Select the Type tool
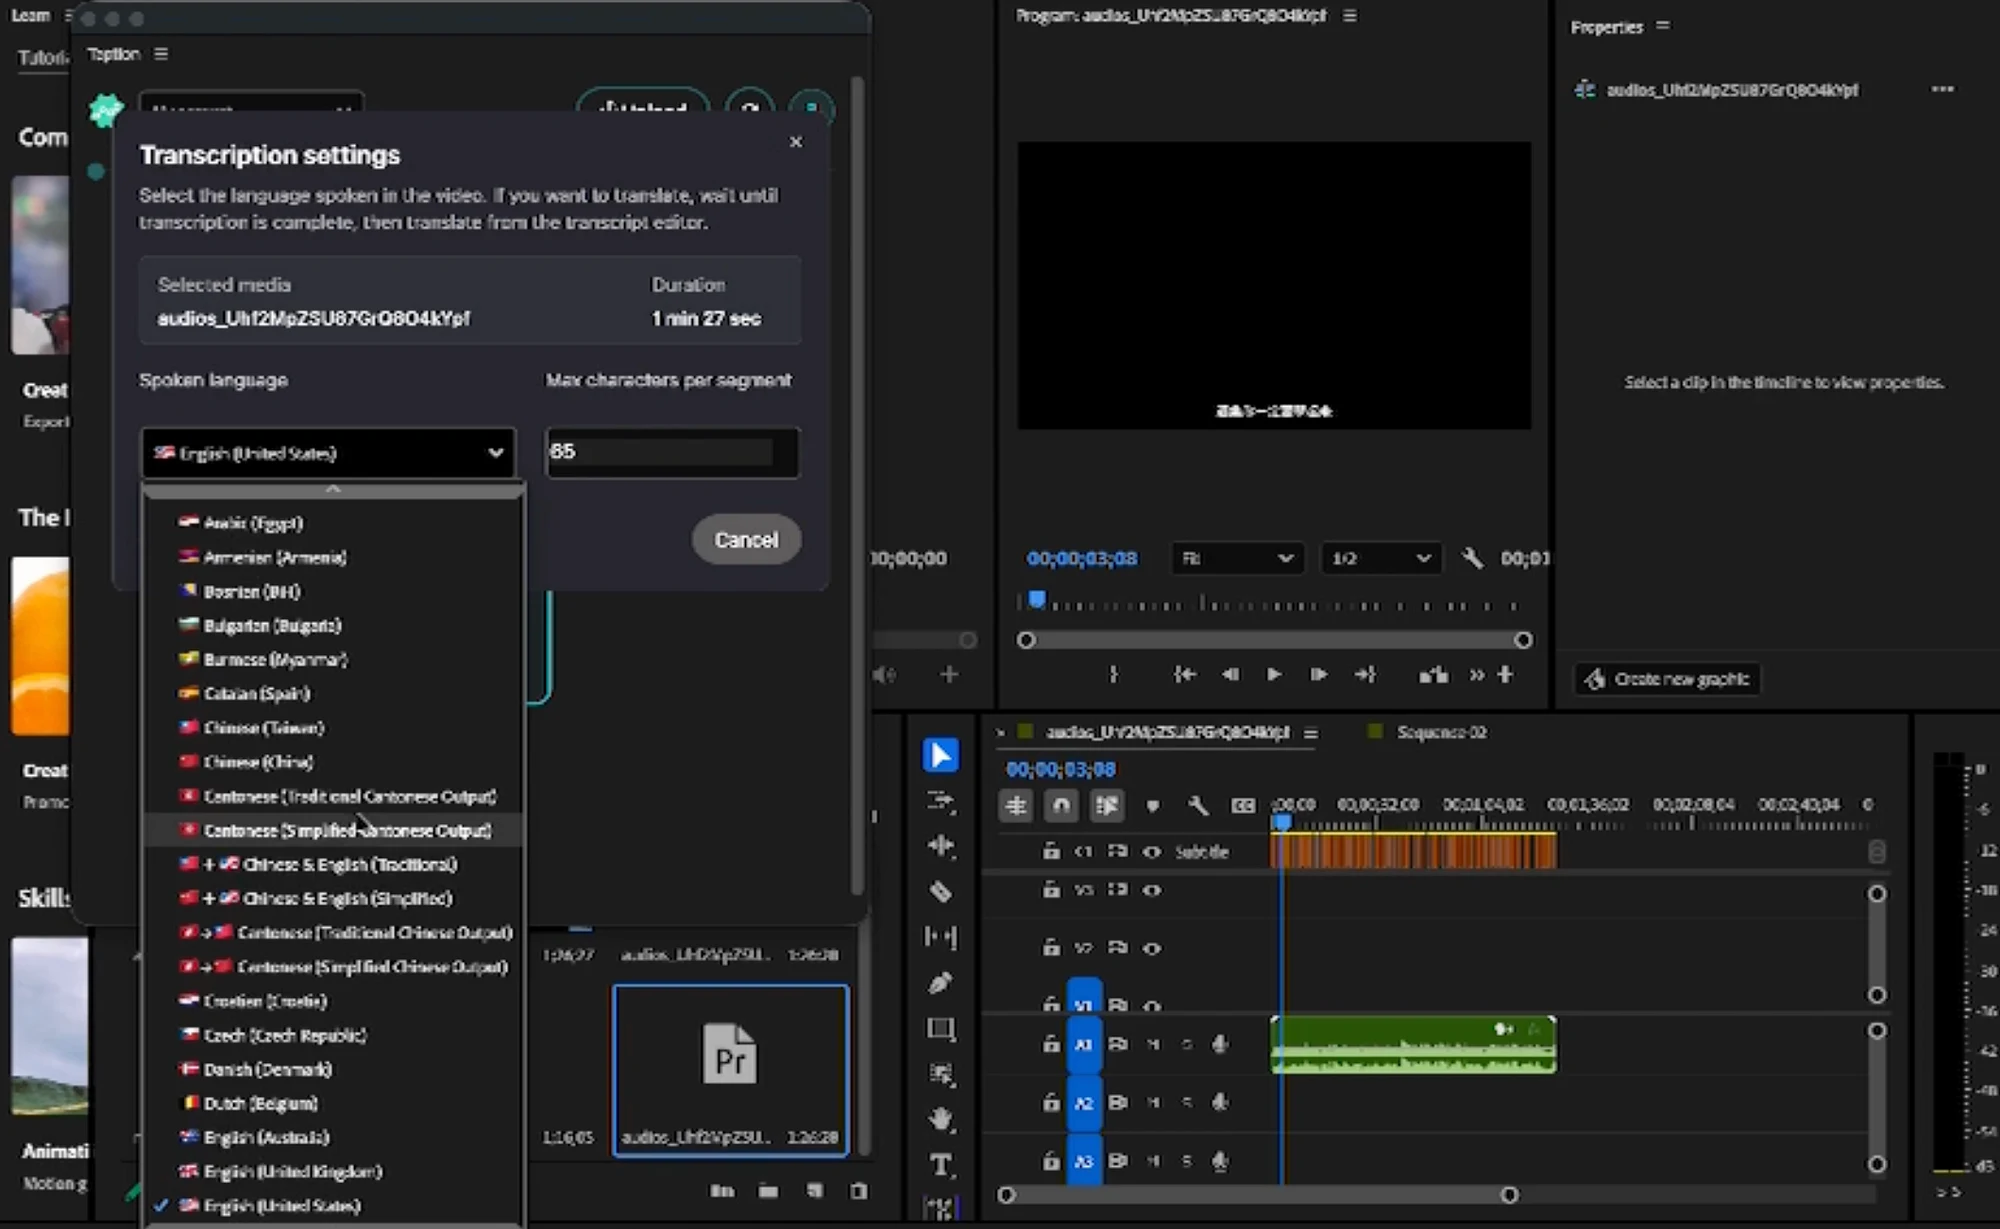This screenshot has height=1229, width=2000. tap(940, 1165)
